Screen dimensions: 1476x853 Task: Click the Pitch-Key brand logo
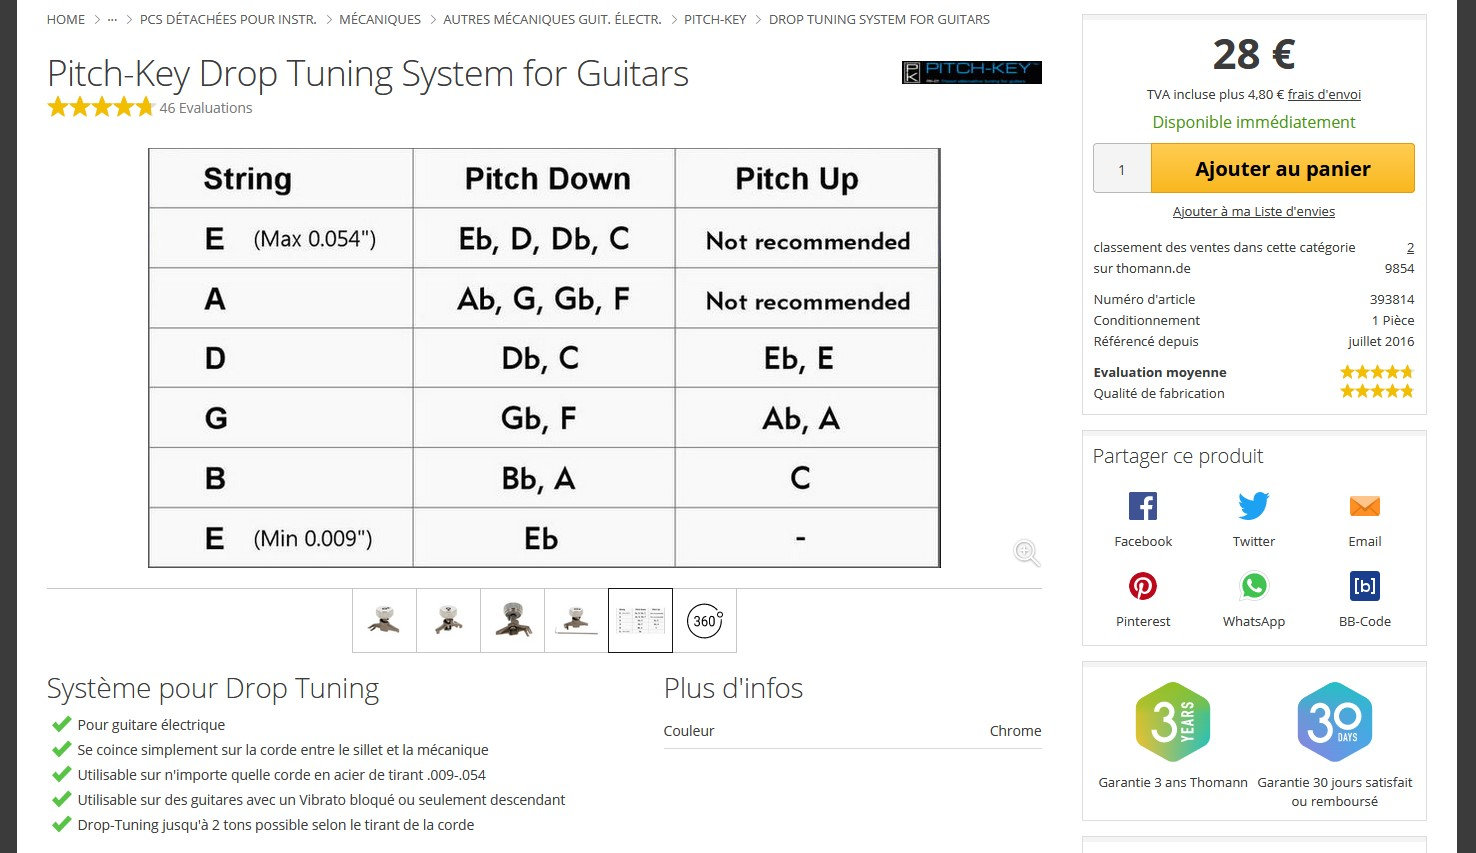tap(971, 72)
